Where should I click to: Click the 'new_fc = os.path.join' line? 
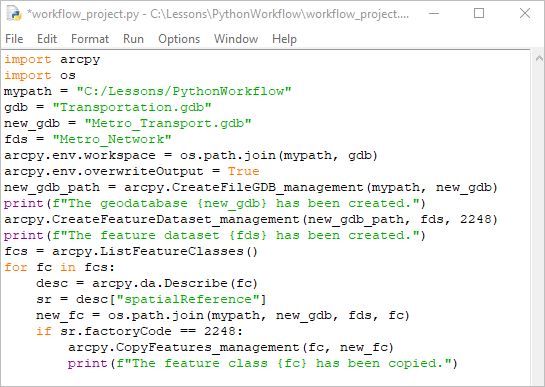pos(223,315)
